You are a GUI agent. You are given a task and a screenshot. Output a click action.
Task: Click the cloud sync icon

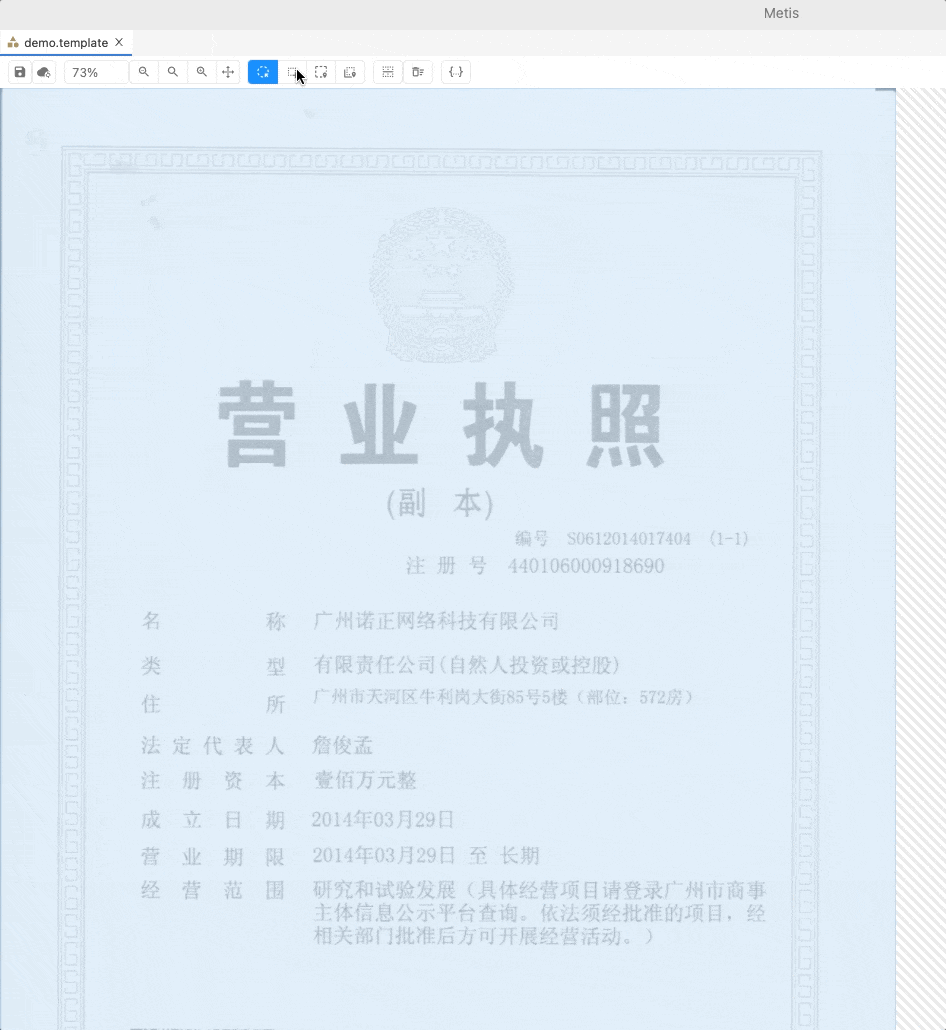point(44,72)
